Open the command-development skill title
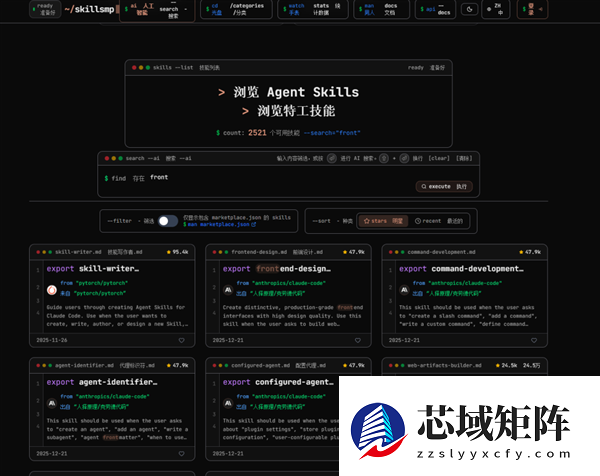Screen dimensions: 600x476 tap(478, 269)
